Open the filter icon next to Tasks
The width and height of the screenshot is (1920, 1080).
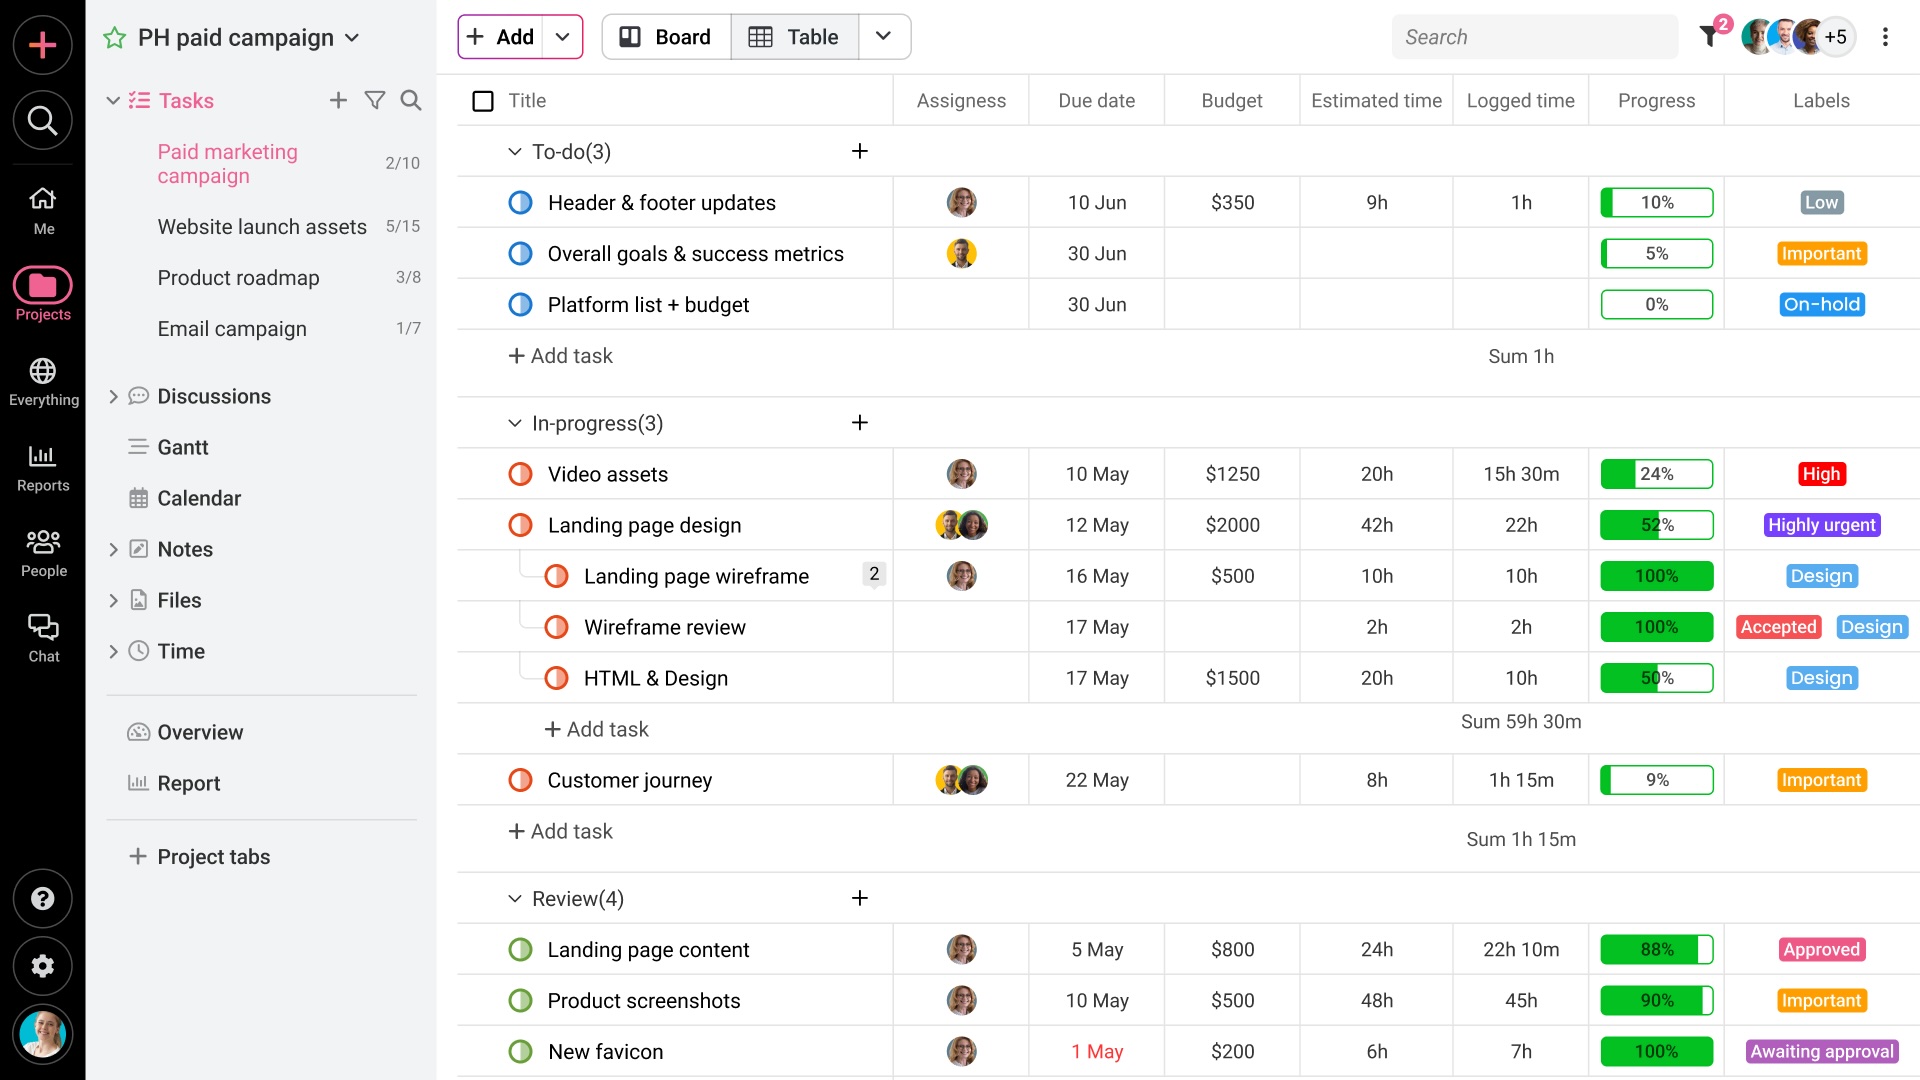click(x=375, y=100)
